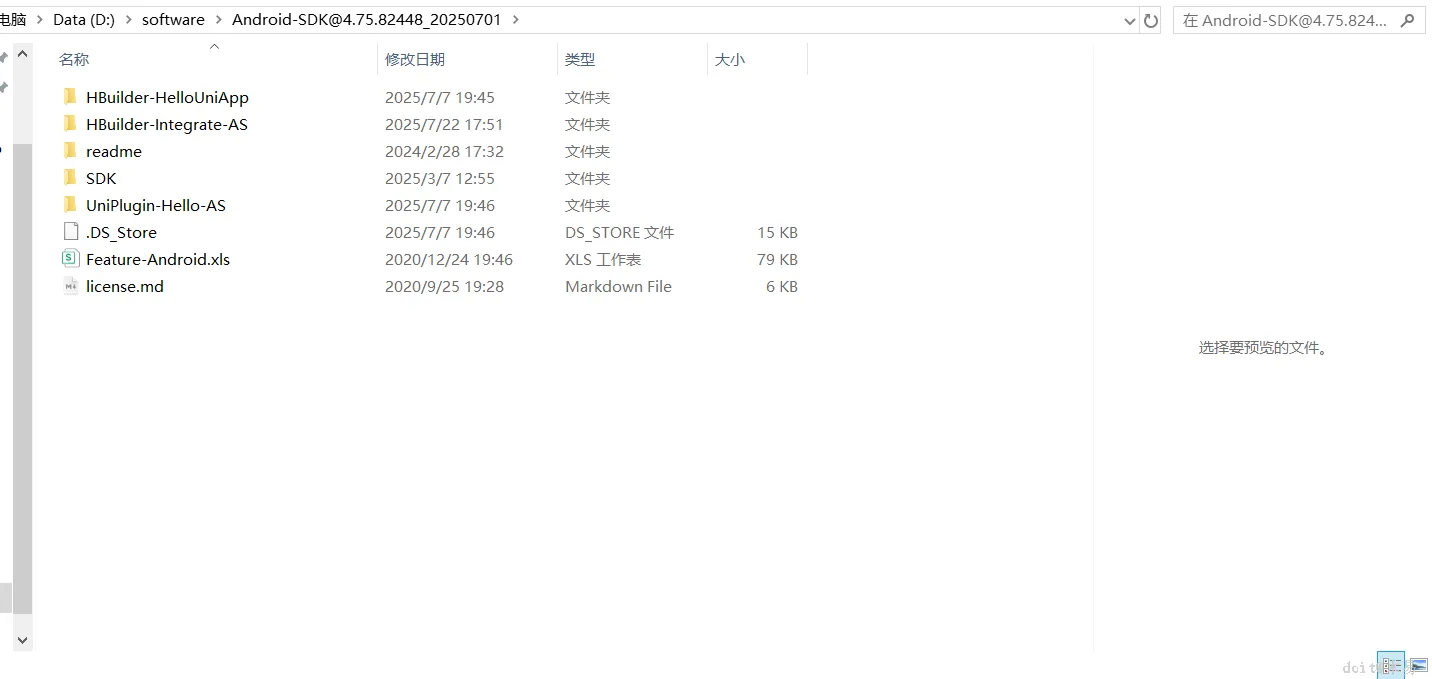Select the HBuilder-HelloUniApp folder name
The height and width of the screenshot is (679, 1432).
167,97
